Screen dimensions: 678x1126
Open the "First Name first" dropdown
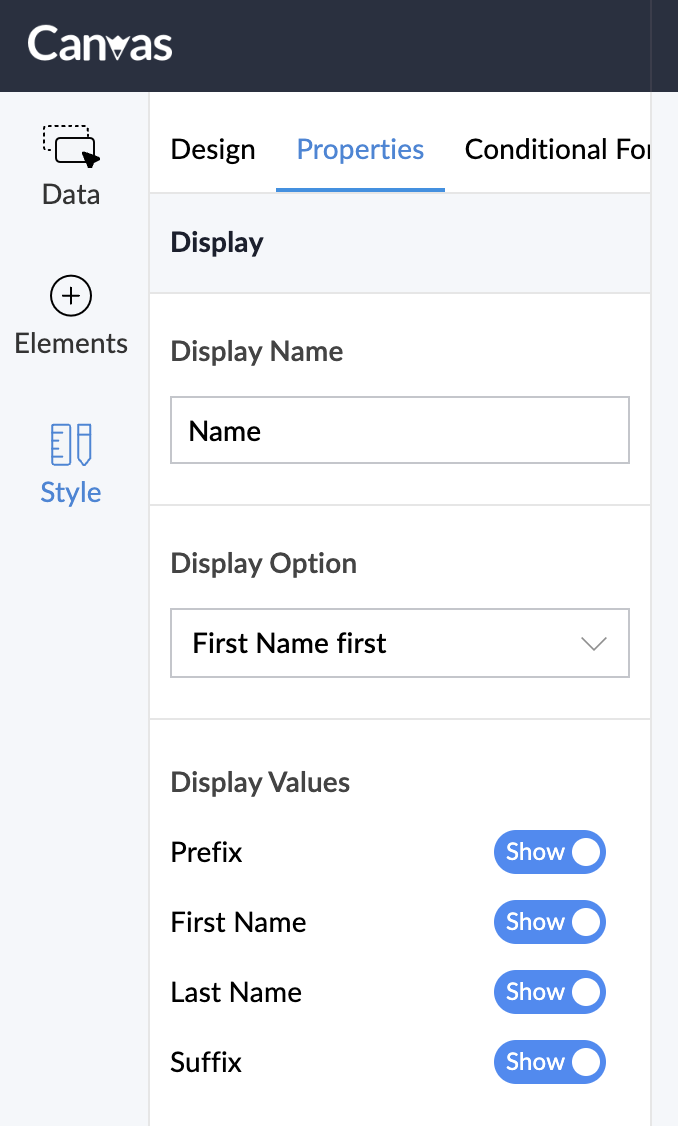(x=380, y=643)
